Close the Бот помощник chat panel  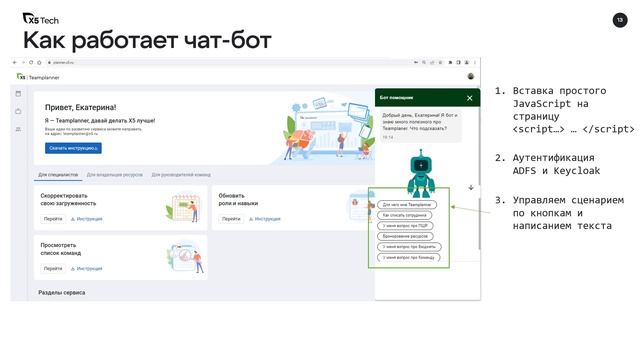tap(470, 98)
